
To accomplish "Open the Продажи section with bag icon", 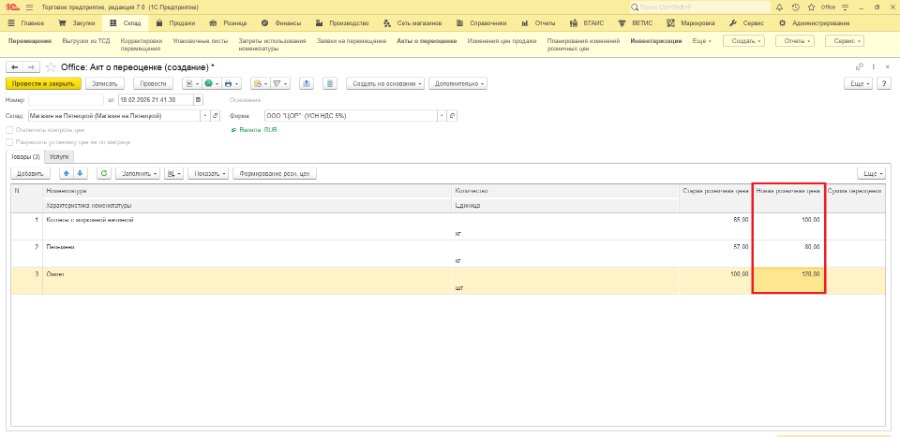I will pos(175,23).
